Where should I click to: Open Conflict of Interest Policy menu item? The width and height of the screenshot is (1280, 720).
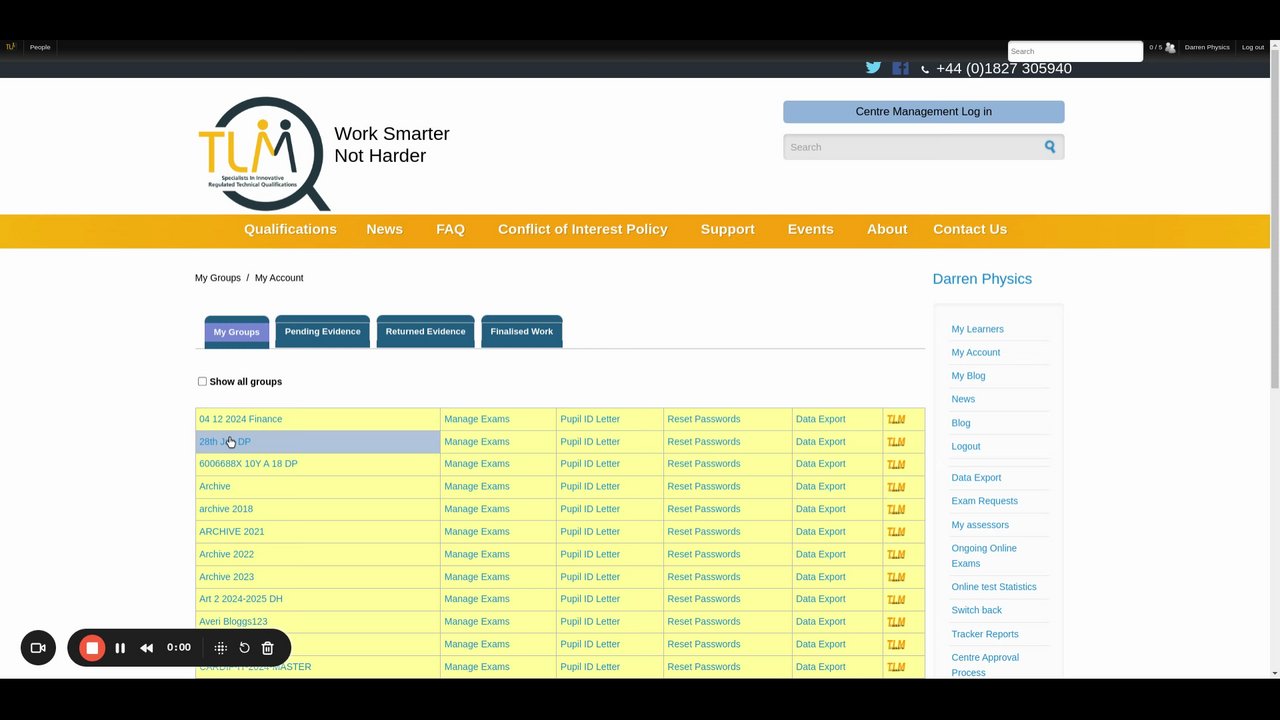point(583,229)
